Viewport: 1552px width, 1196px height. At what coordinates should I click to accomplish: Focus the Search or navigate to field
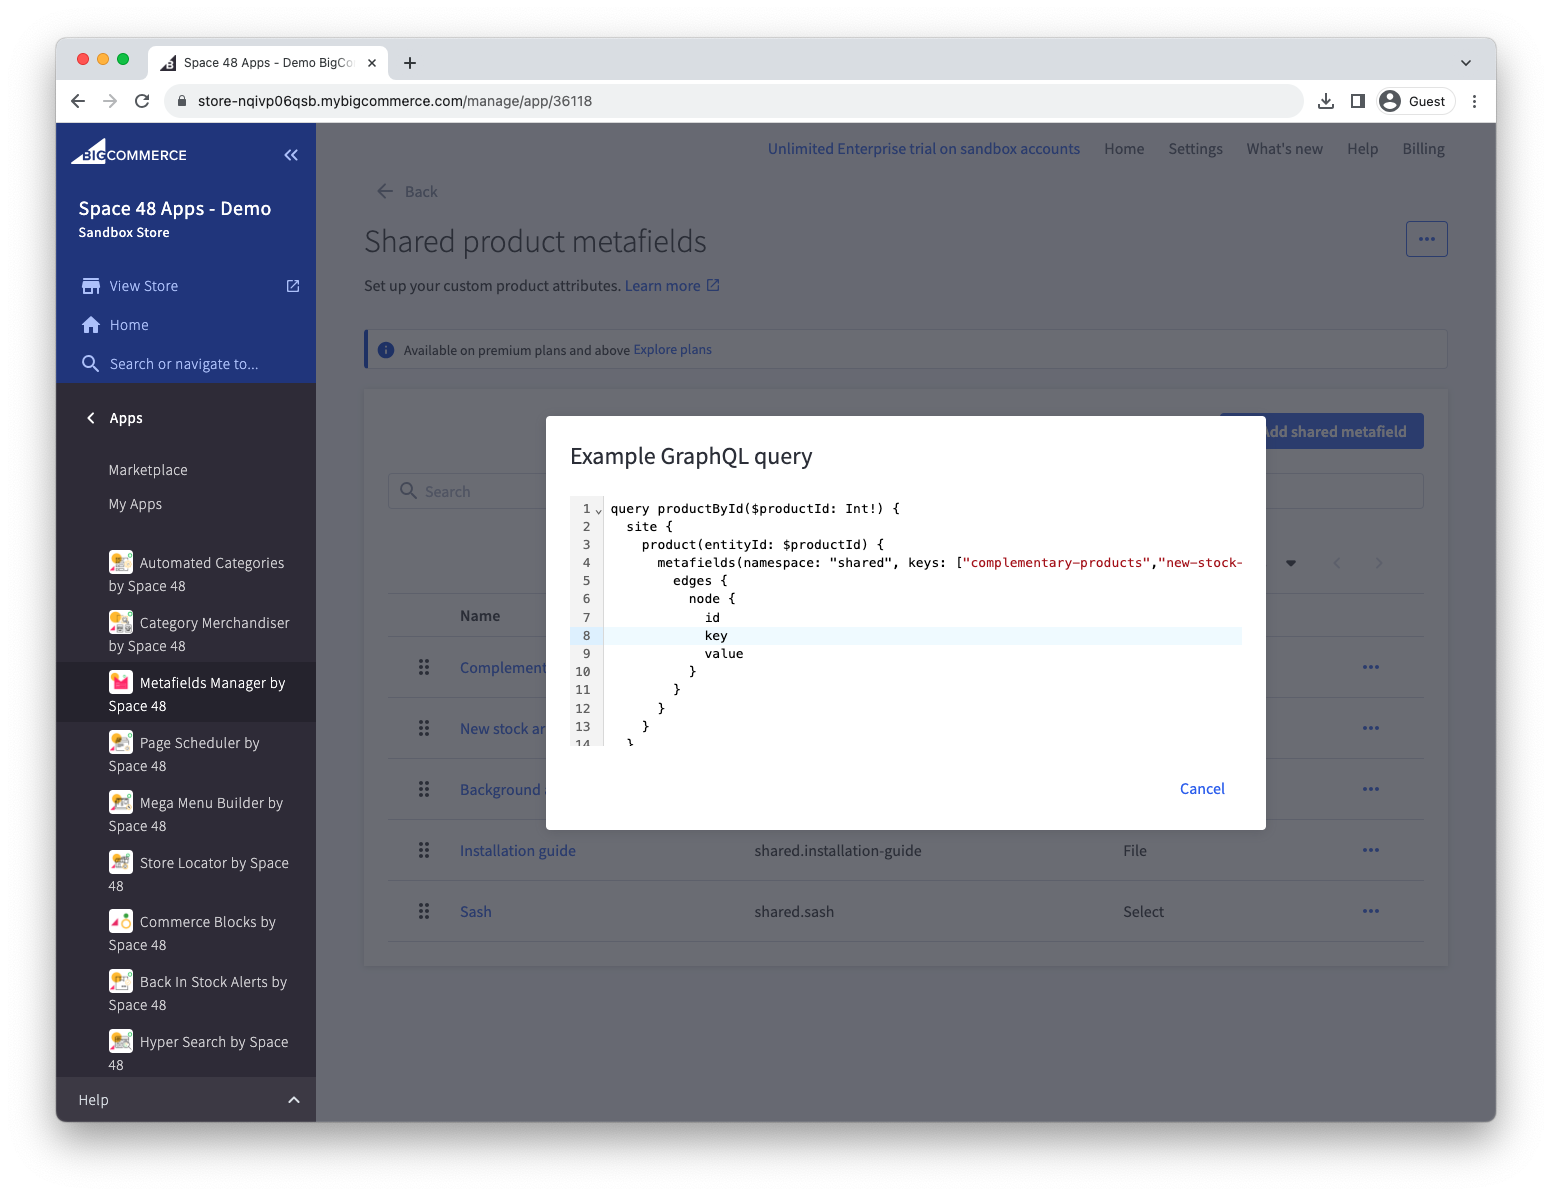(x=186, y=364)
